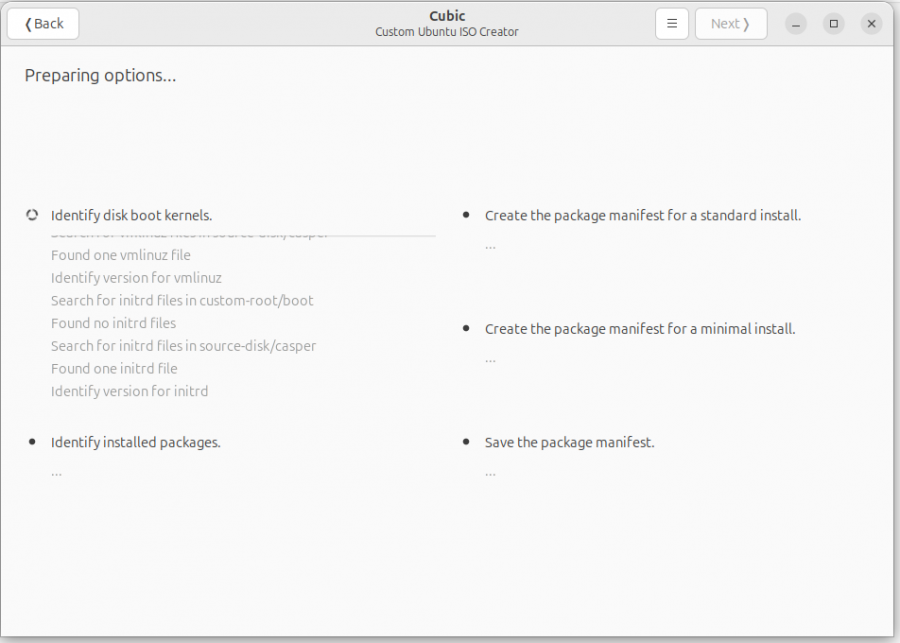Close the Cubic window
This screenshot has height=643, width=900.
pyautogui.click(x=871, y=24)
